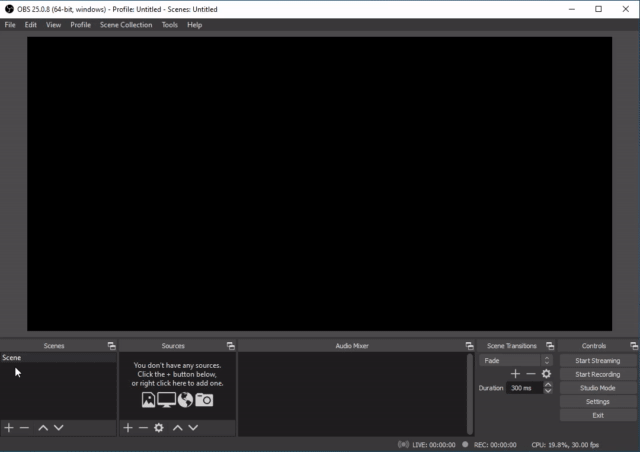Screen dimensions: 640x452
Task: Open the File menu
Action: (x=10, y=25)
